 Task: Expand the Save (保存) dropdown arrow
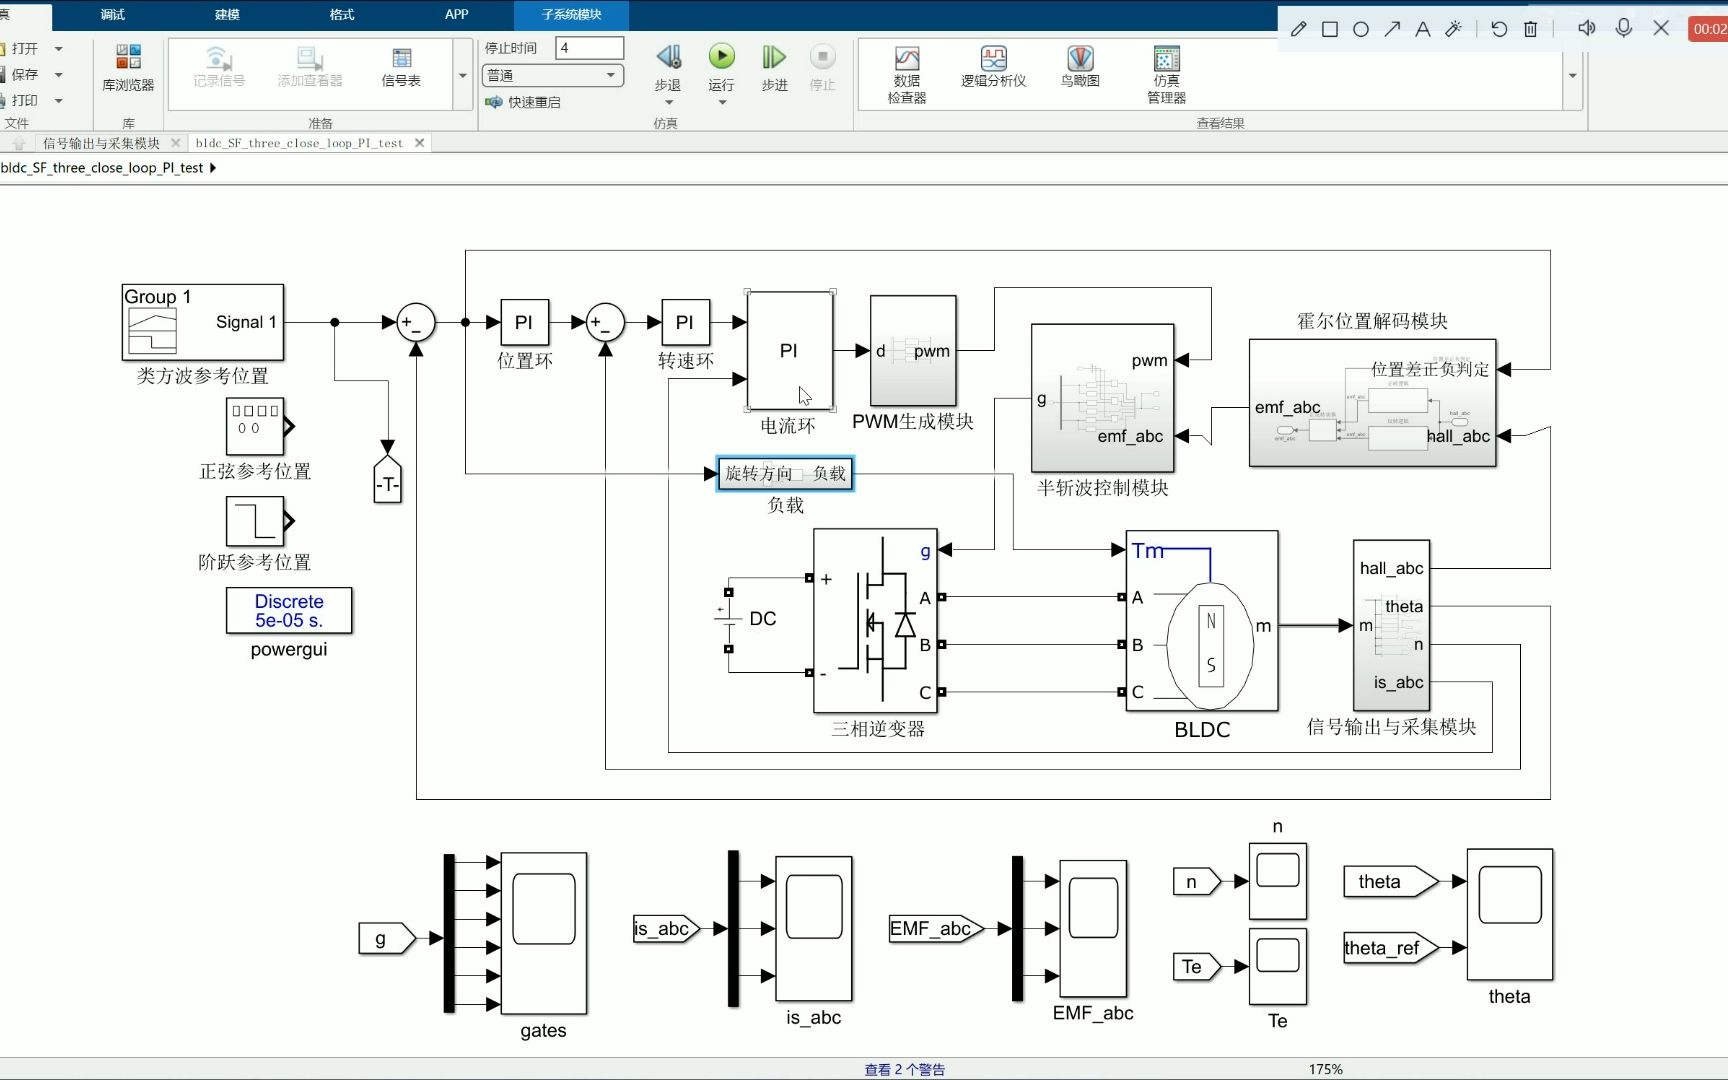point(58,75)
